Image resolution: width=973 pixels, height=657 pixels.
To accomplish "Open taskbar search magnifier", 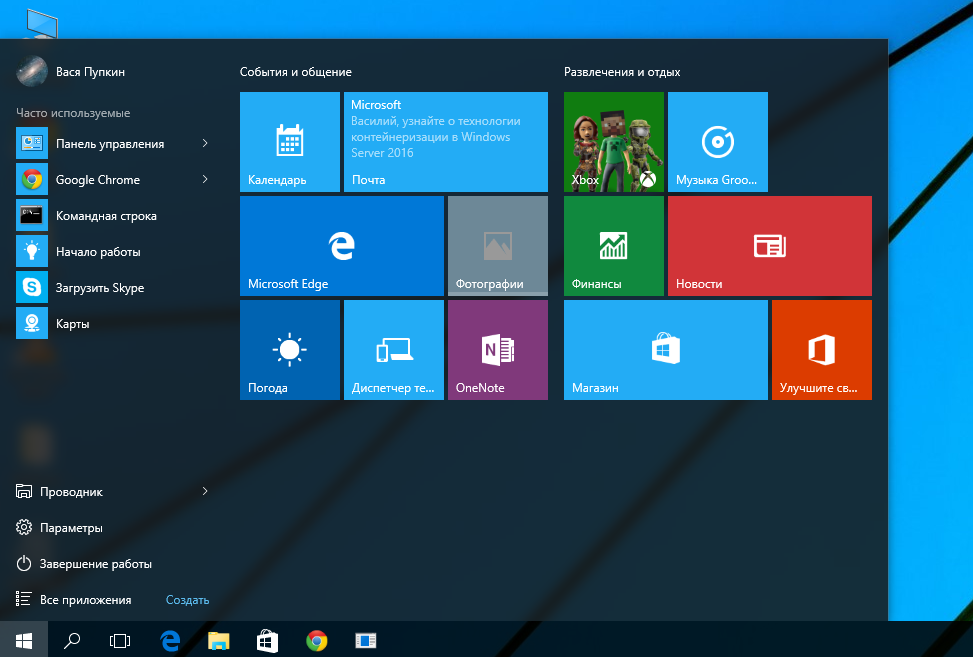I will click(x=72, y=640).
